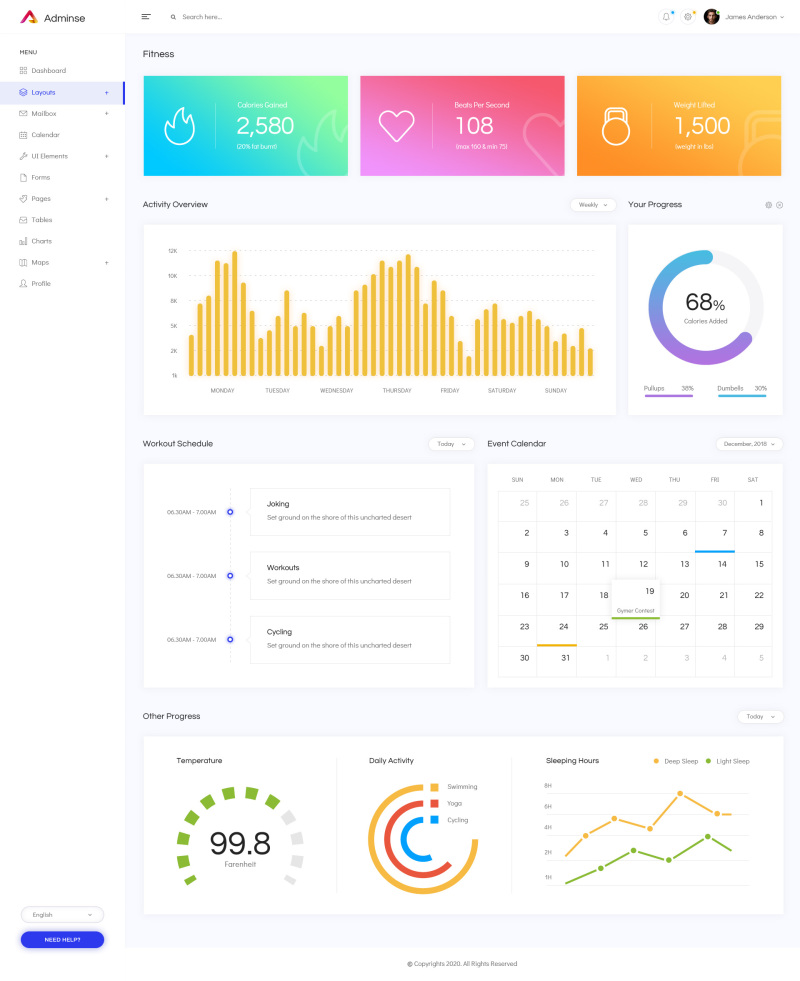Open the Charts section from the sidebar

tap(42, 241)
